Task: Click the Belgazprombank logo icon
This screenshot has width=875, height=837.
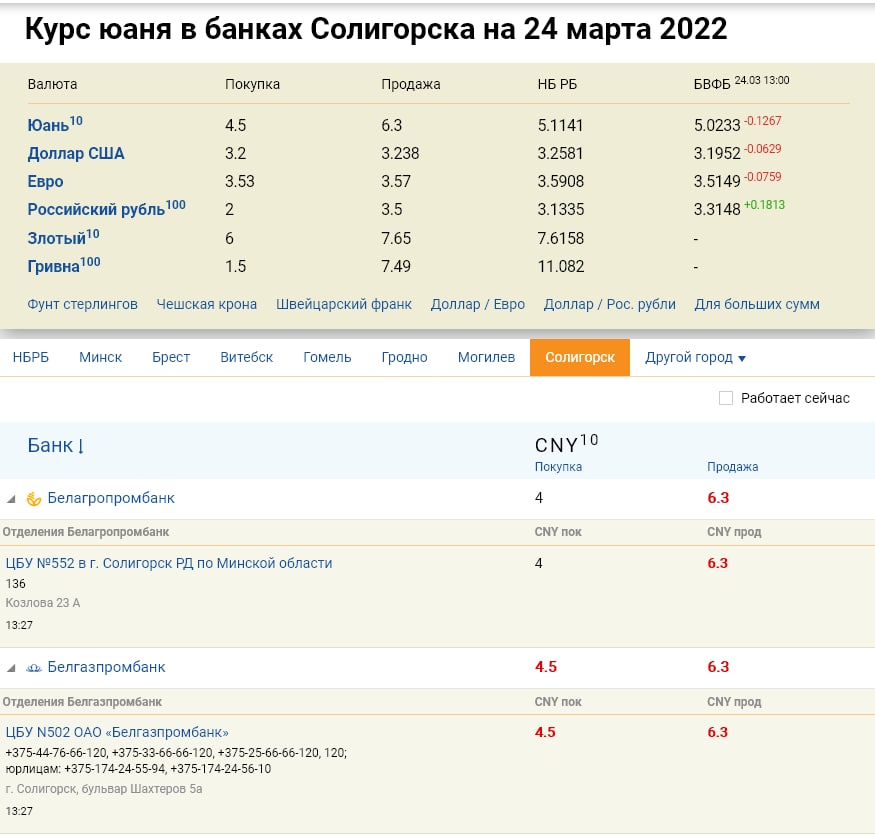Action: pos(33,668)
